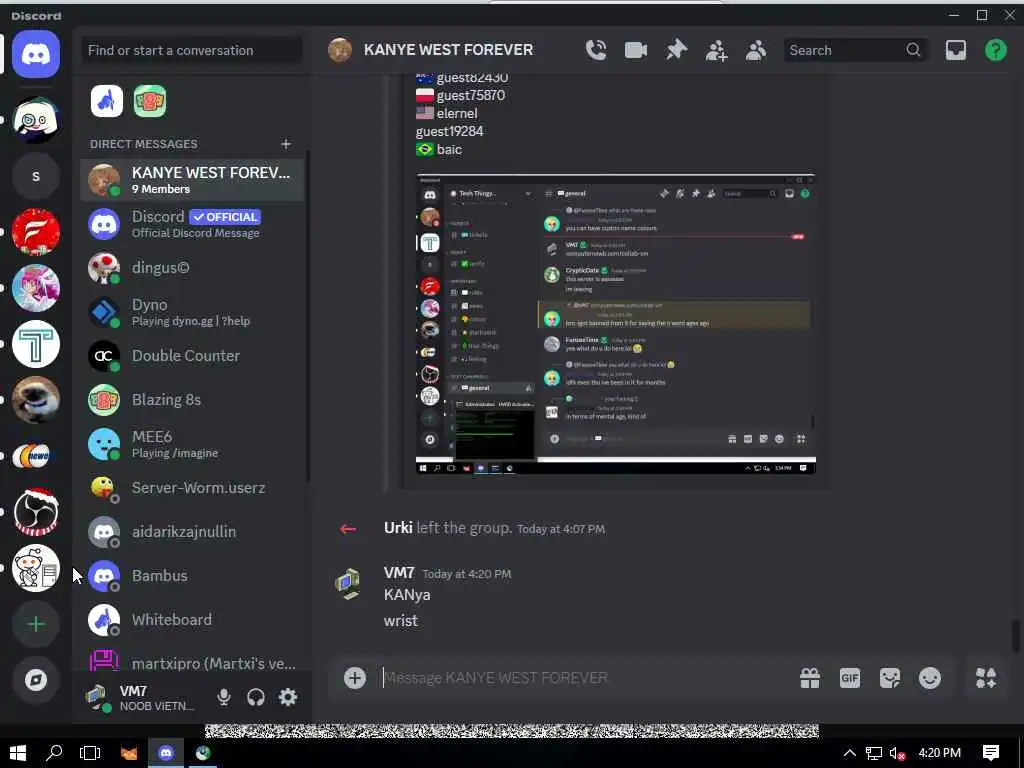Click VM7 username in the latest message

pyautogui.click(x=399, y=573)
